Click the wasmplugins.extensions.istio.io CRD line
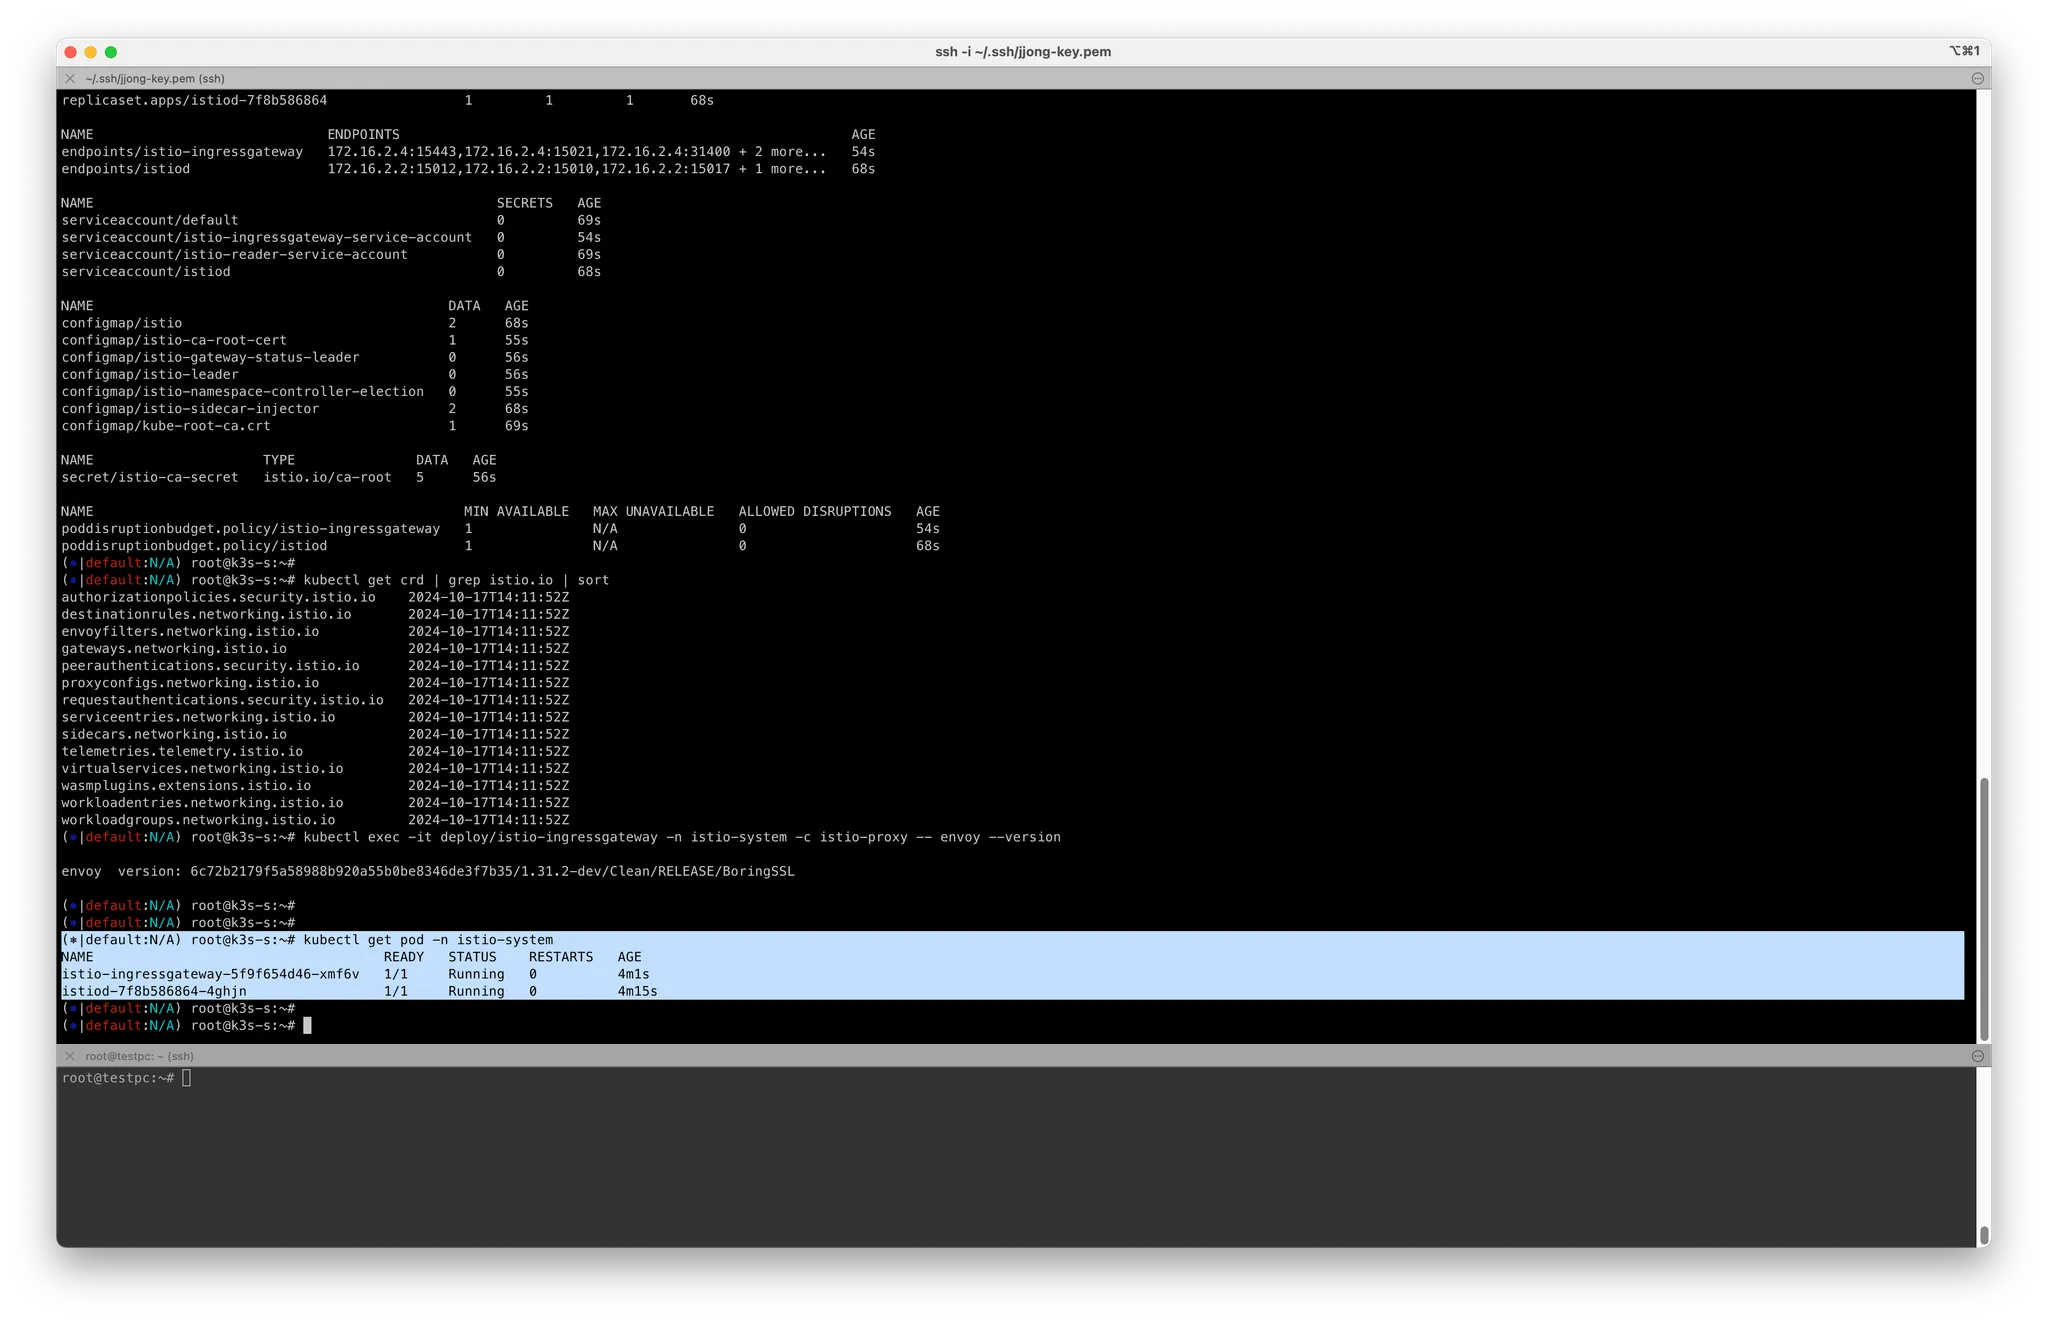The image size is (2048, 1322). 186,786
